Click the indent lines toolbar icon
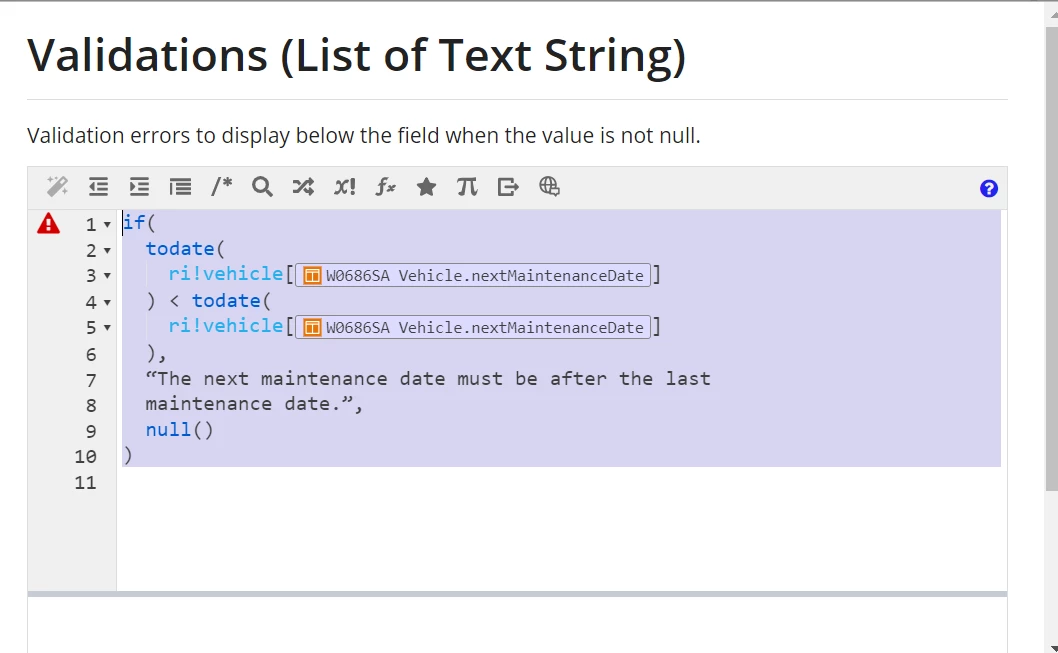 click(139, 186)
